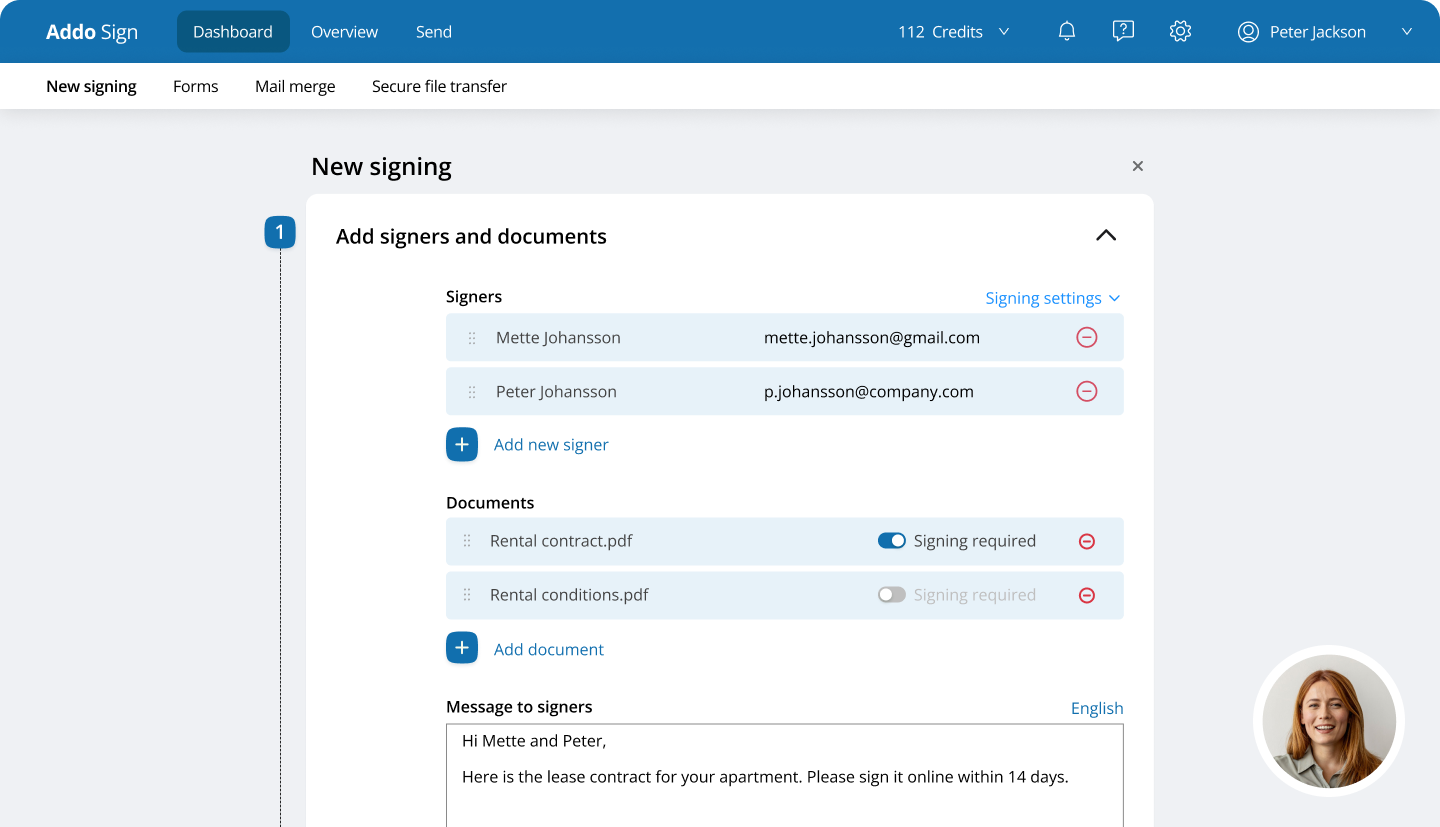Collapse the Add signers and documents section

pyautogui.click(x=1105, y=236)
